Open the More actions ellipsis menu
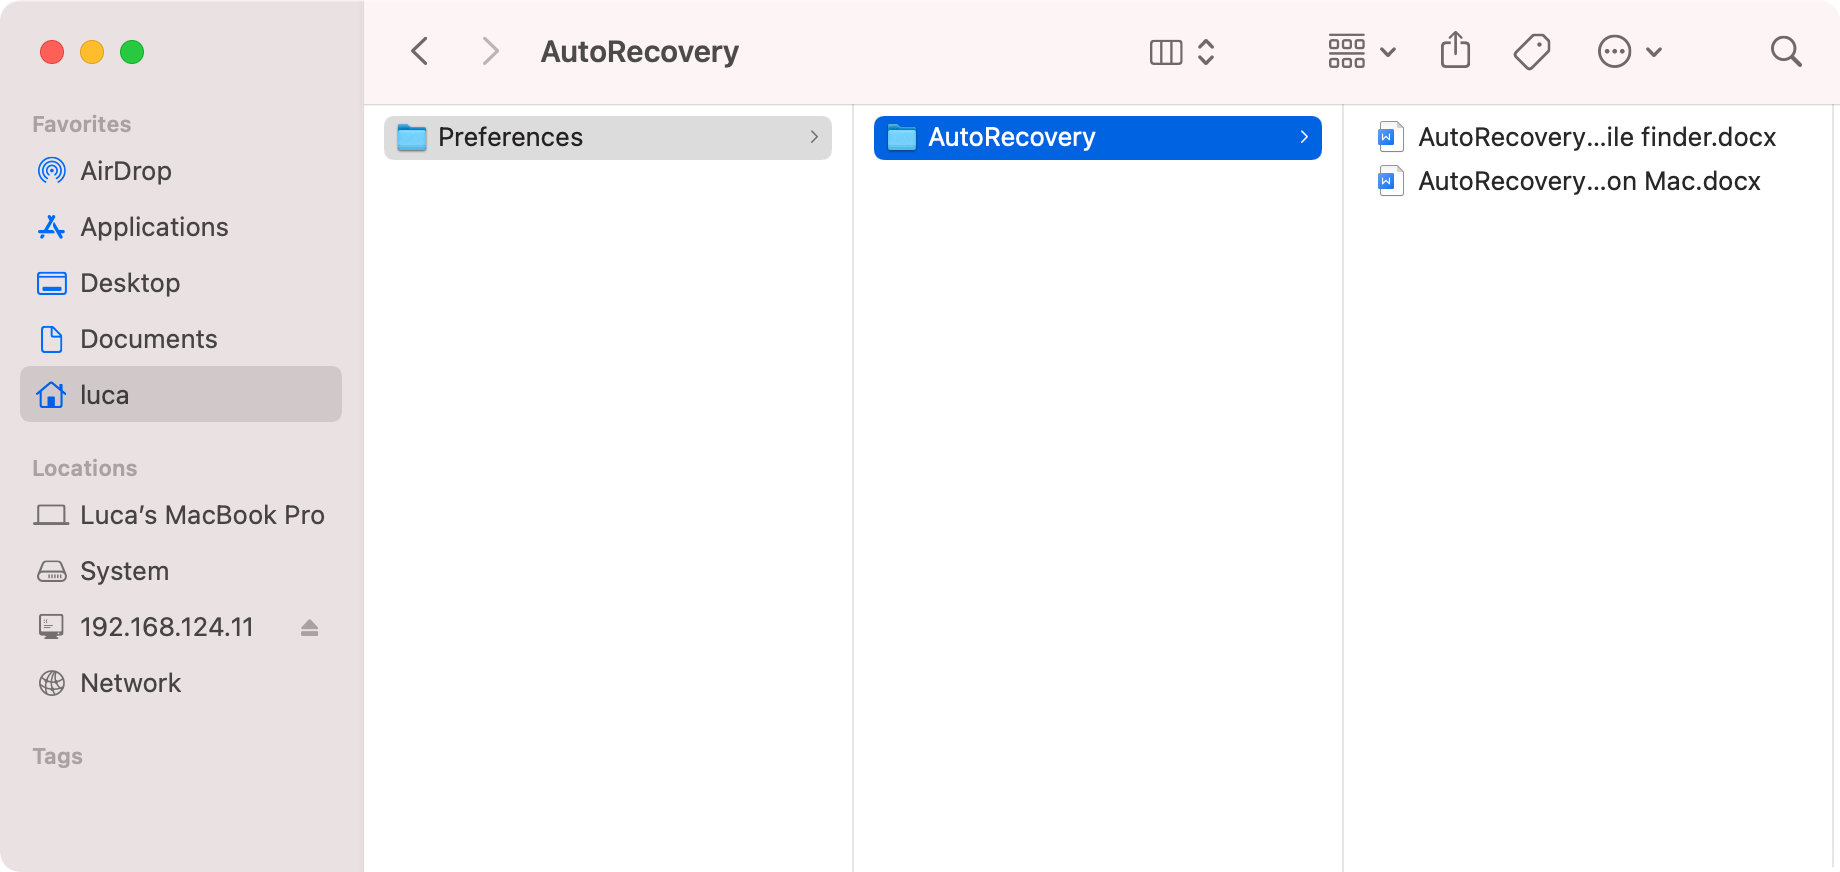Viewport: 1840px width, 872px height. point(1628,51)
